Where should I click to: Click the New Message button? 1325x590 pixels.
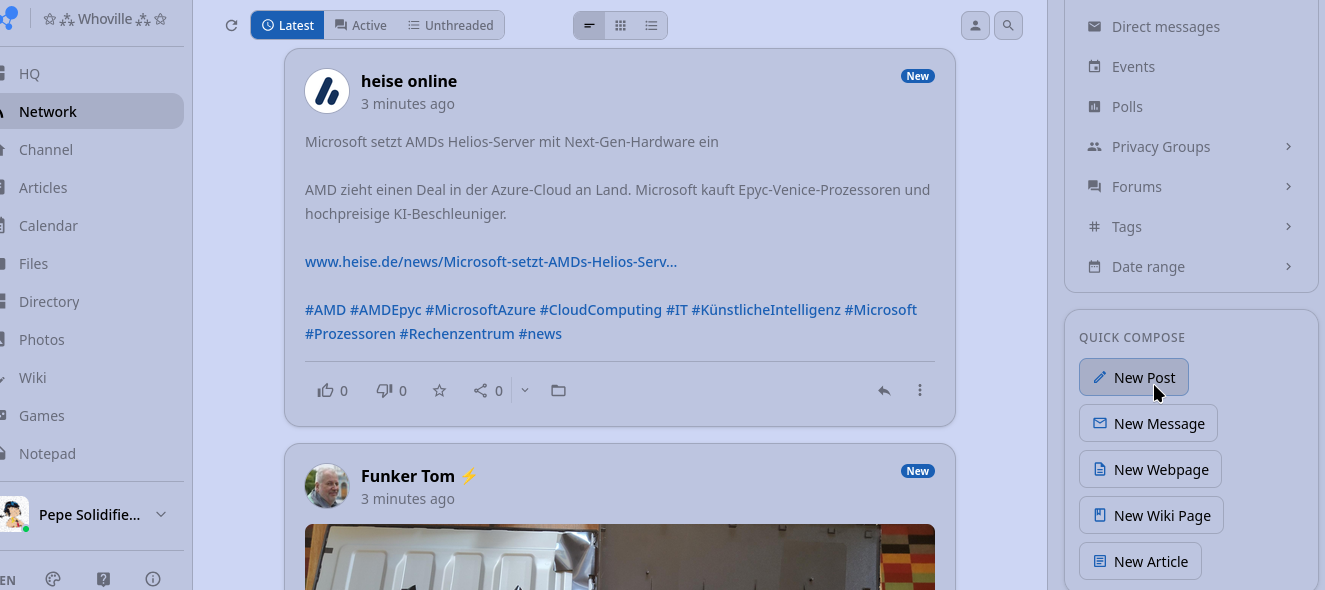(x=1148, y=423)
